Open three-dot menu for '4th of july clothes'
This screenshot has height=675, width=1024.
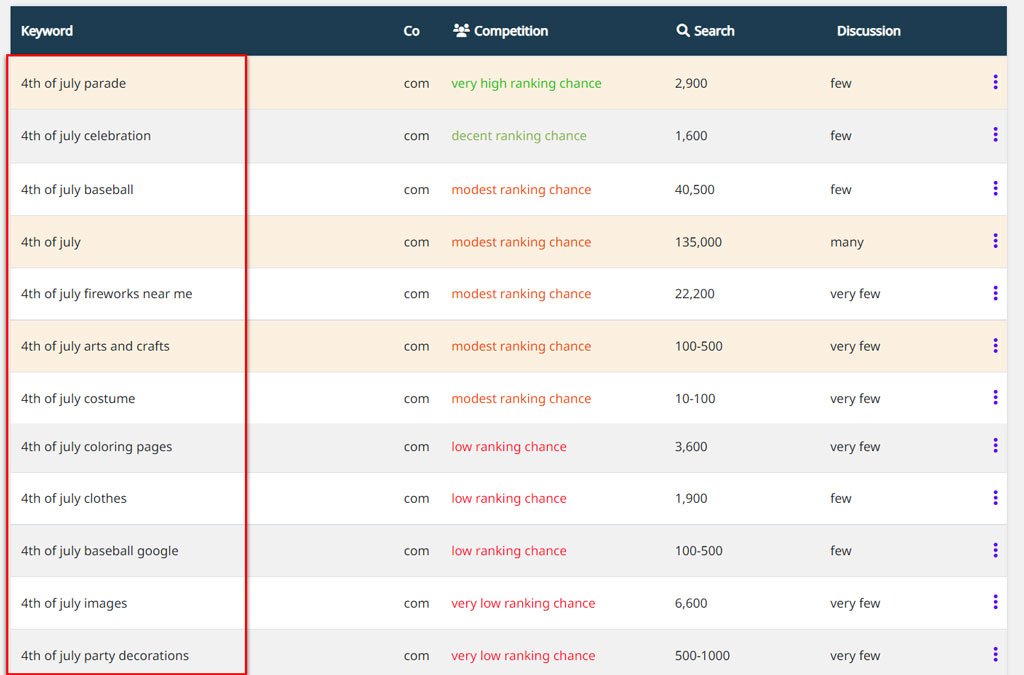(995, 497)
